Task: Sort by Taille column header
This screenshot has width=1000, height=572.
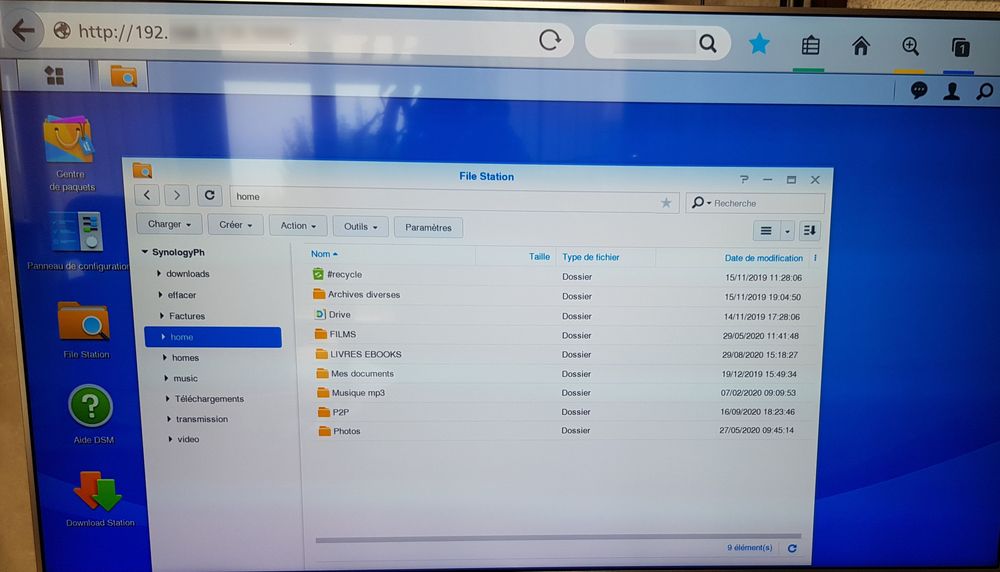Action: (539, 256)
